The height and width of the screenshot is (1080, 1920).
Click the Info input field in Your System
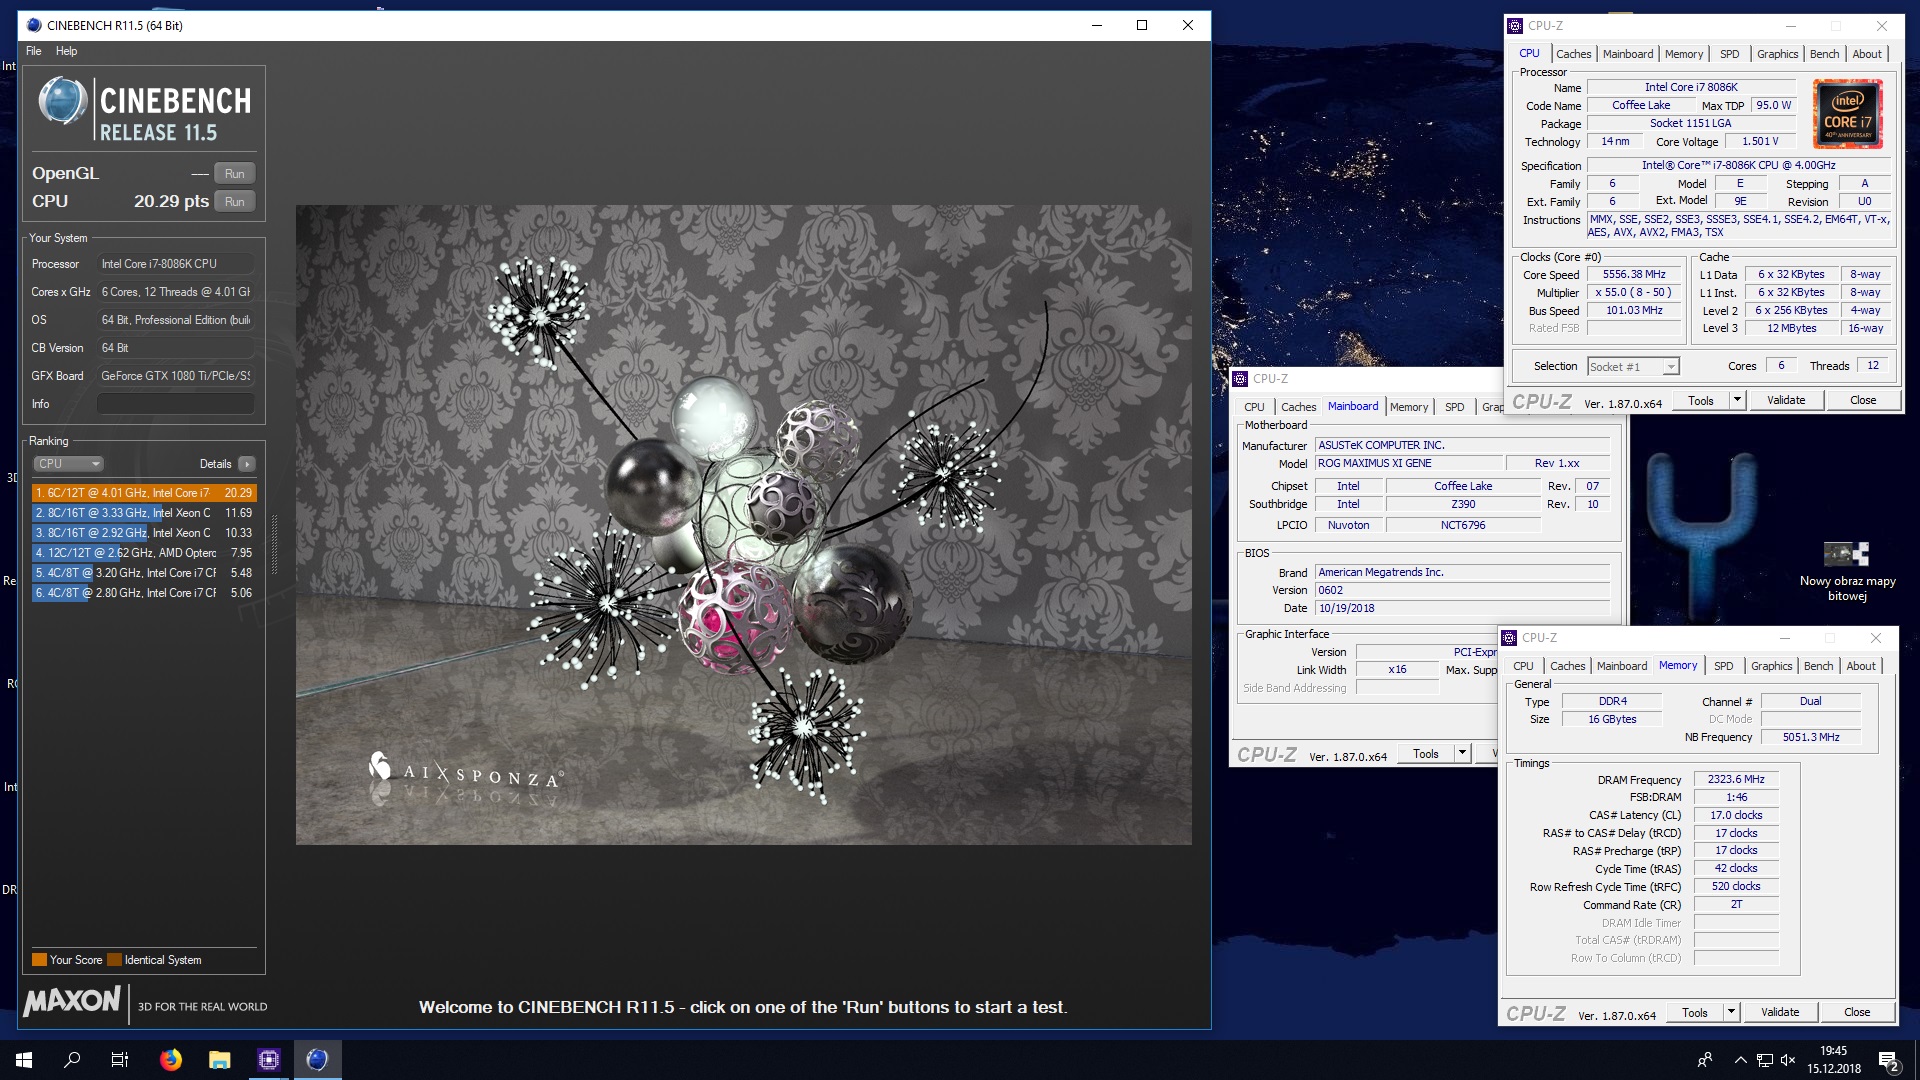pos(175,404)
